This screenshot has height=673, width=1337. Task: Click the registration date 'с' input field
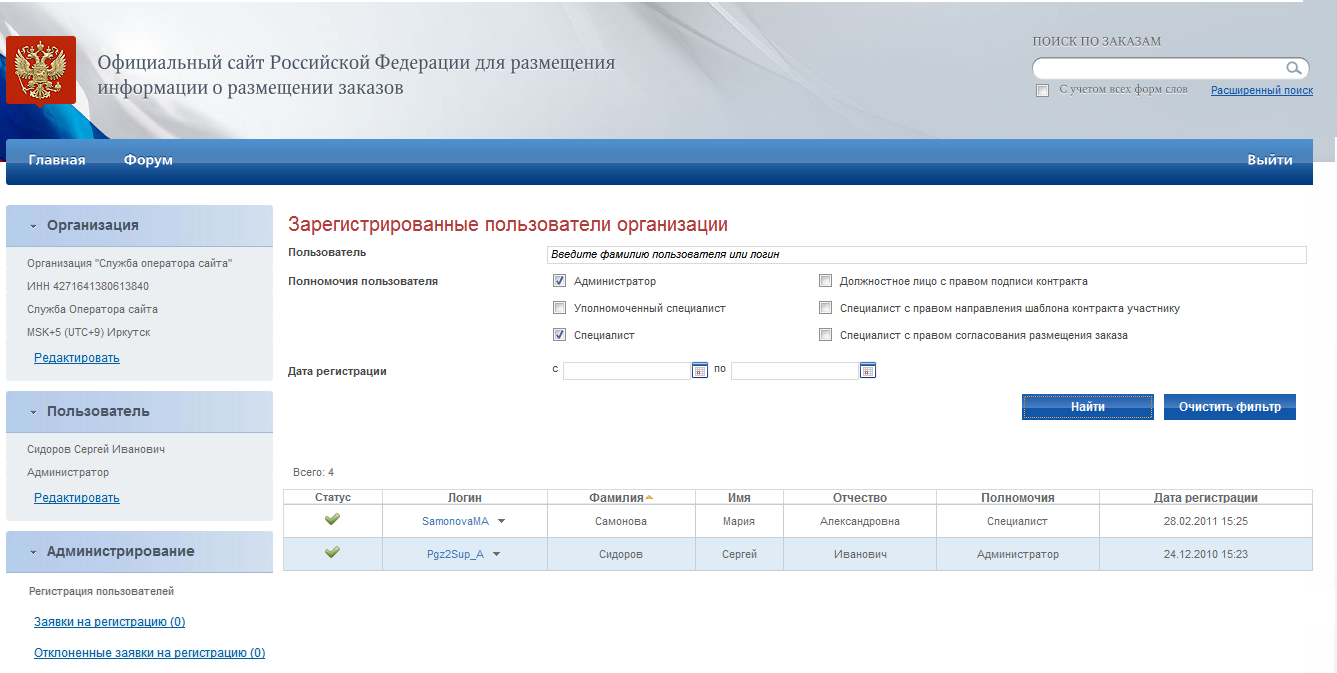coord(627,371)
